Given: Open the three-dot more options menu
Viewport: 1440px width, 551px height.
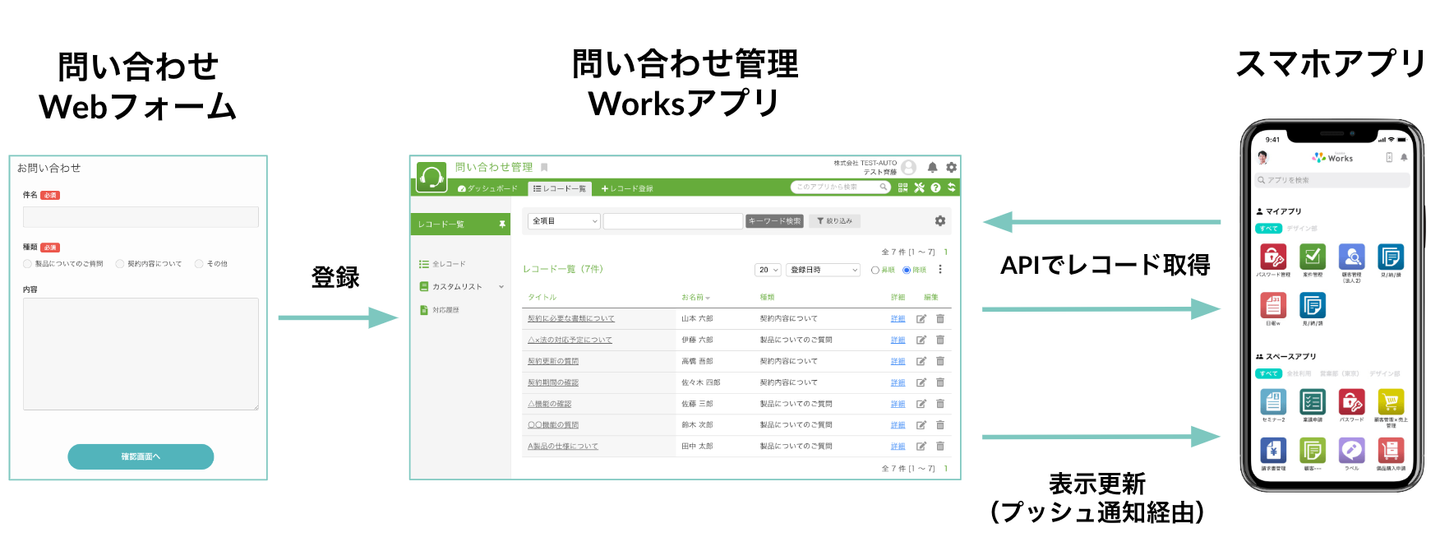Looking at the screenshot, I should 939,269.
